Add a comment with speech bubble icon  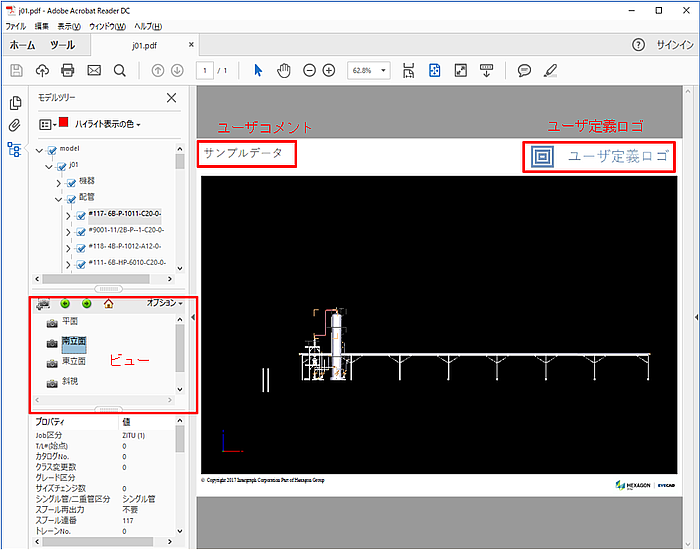tap(524, 71)
